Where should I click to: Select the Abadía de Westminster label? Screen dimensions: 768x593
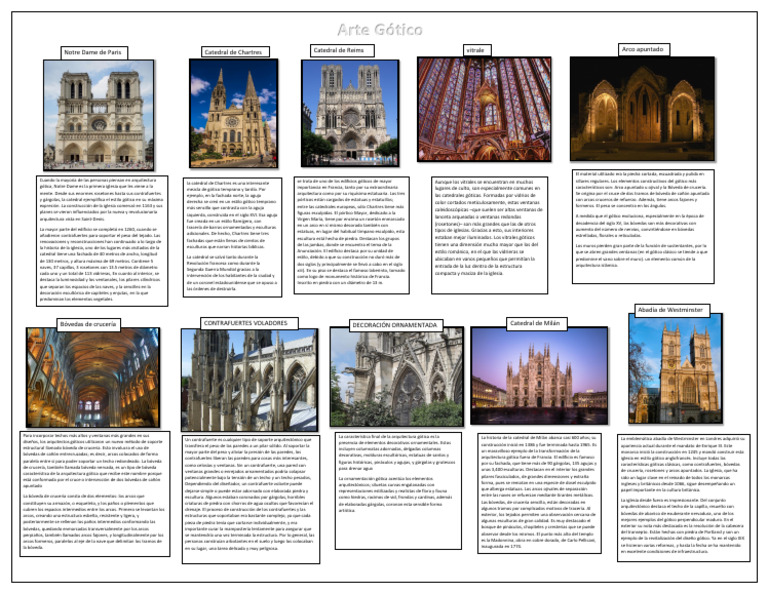pos(672,310)
